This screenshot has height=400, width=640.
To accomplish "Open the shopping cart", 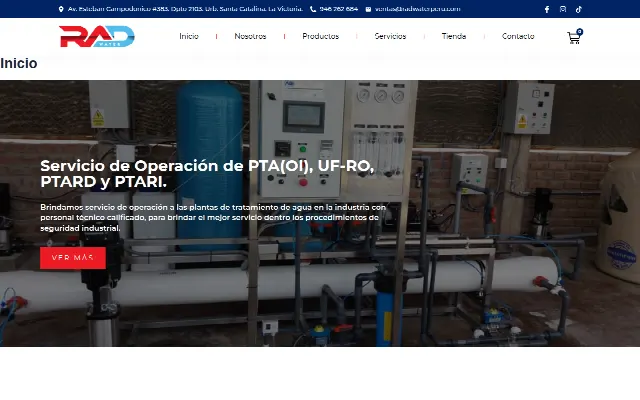I will (574, 38).
